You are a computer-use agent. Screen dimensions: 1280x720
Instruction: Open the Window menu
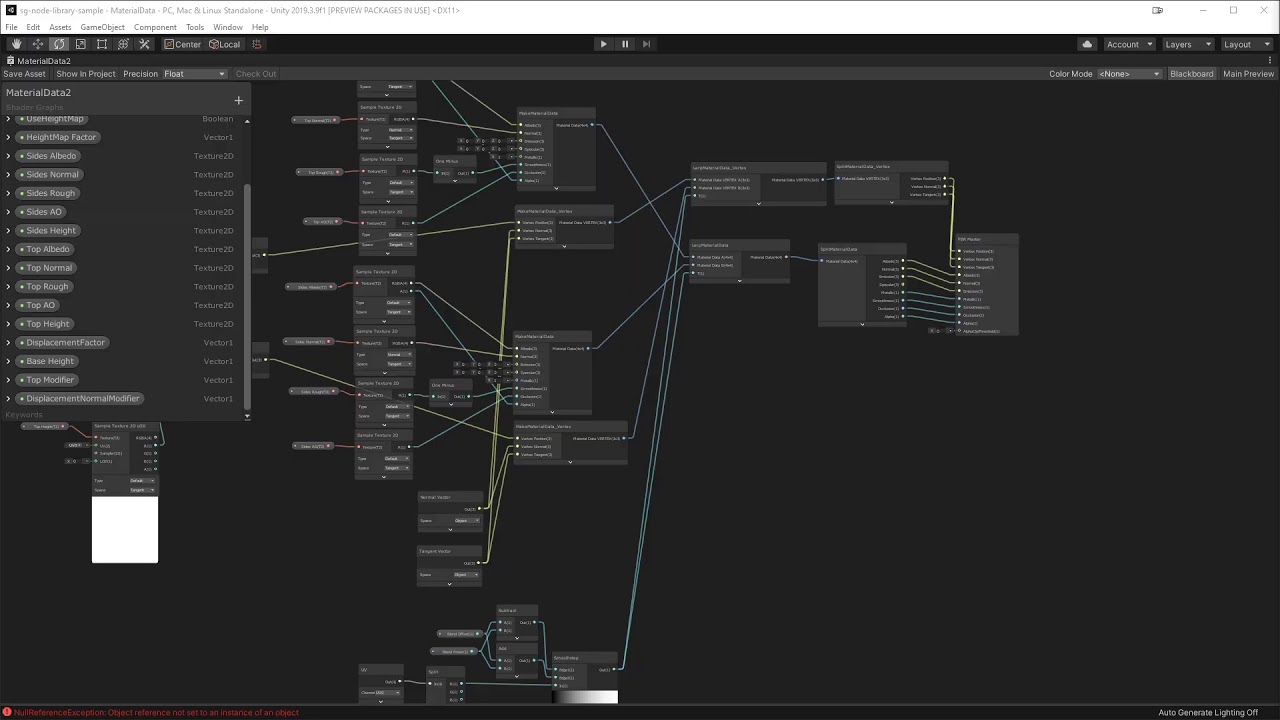(227, 27)
